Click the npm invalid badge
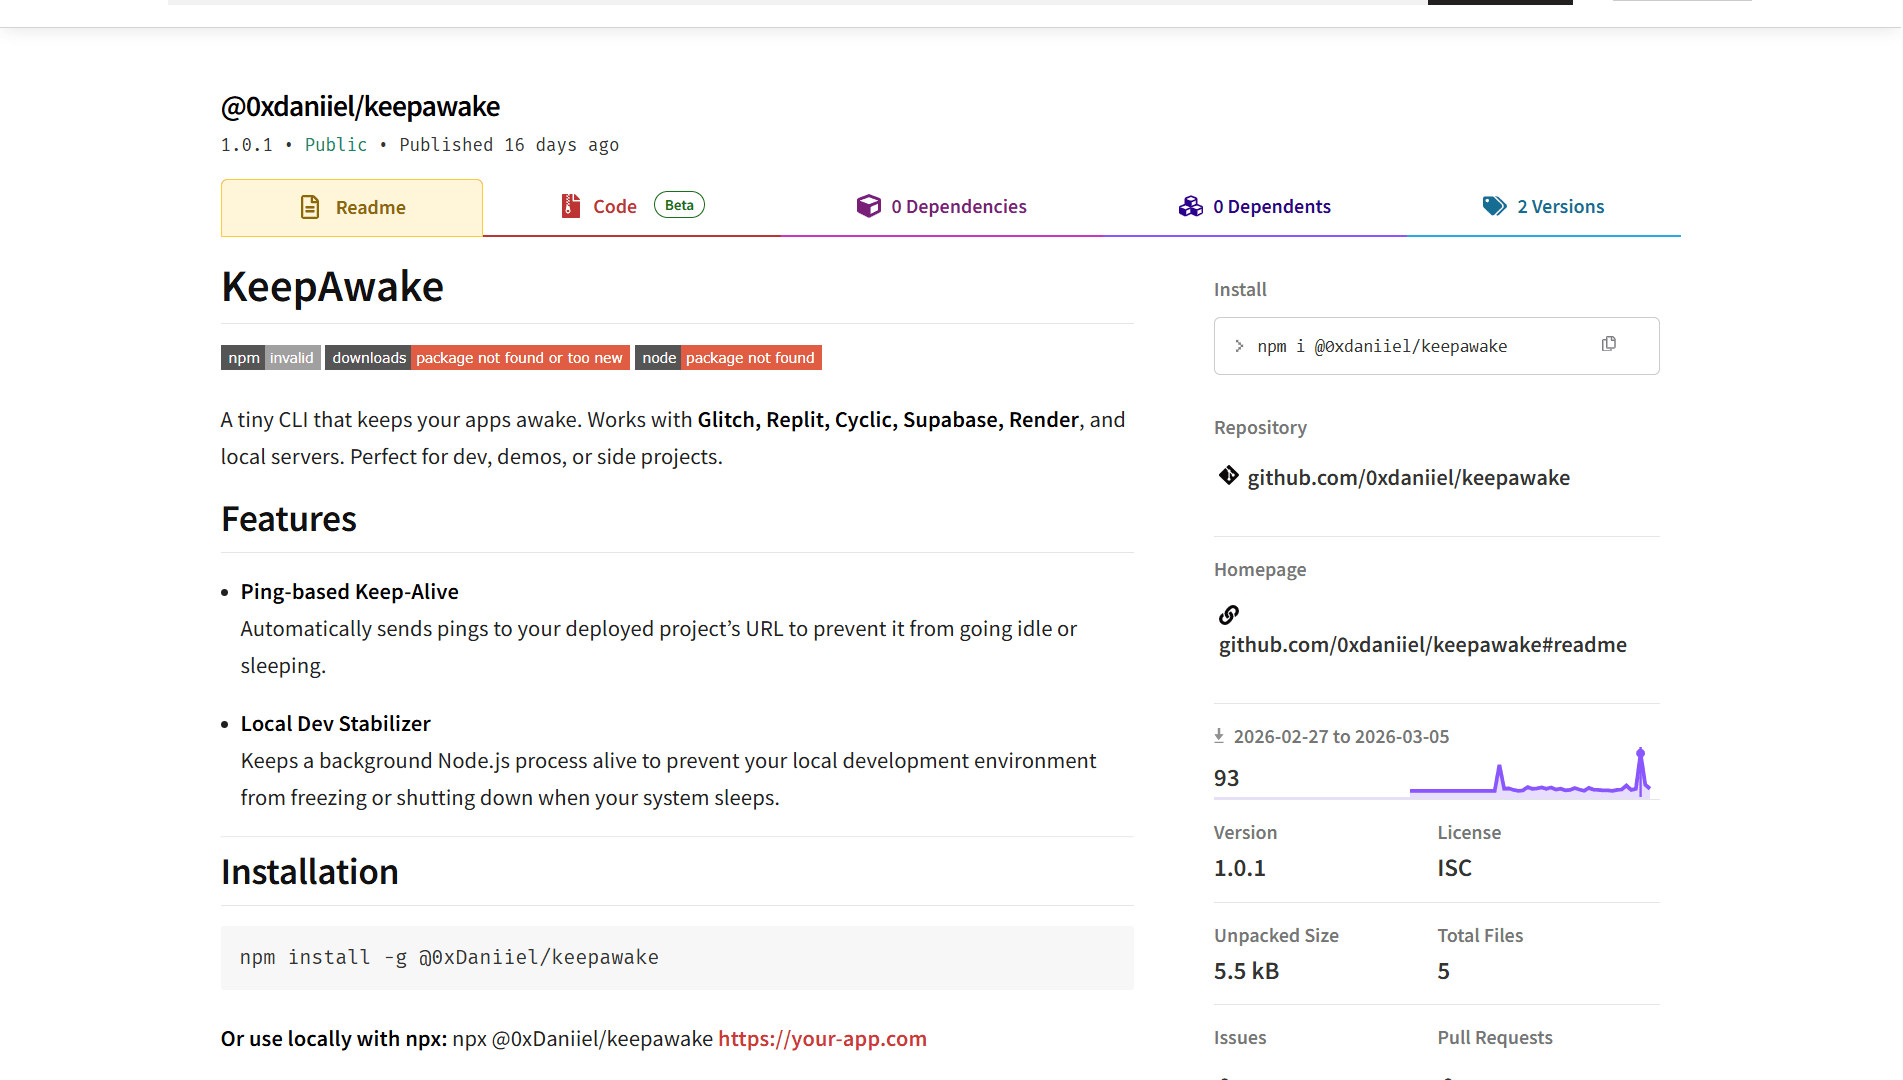Screen dimensions: 1903x1080 pos(270,358)
